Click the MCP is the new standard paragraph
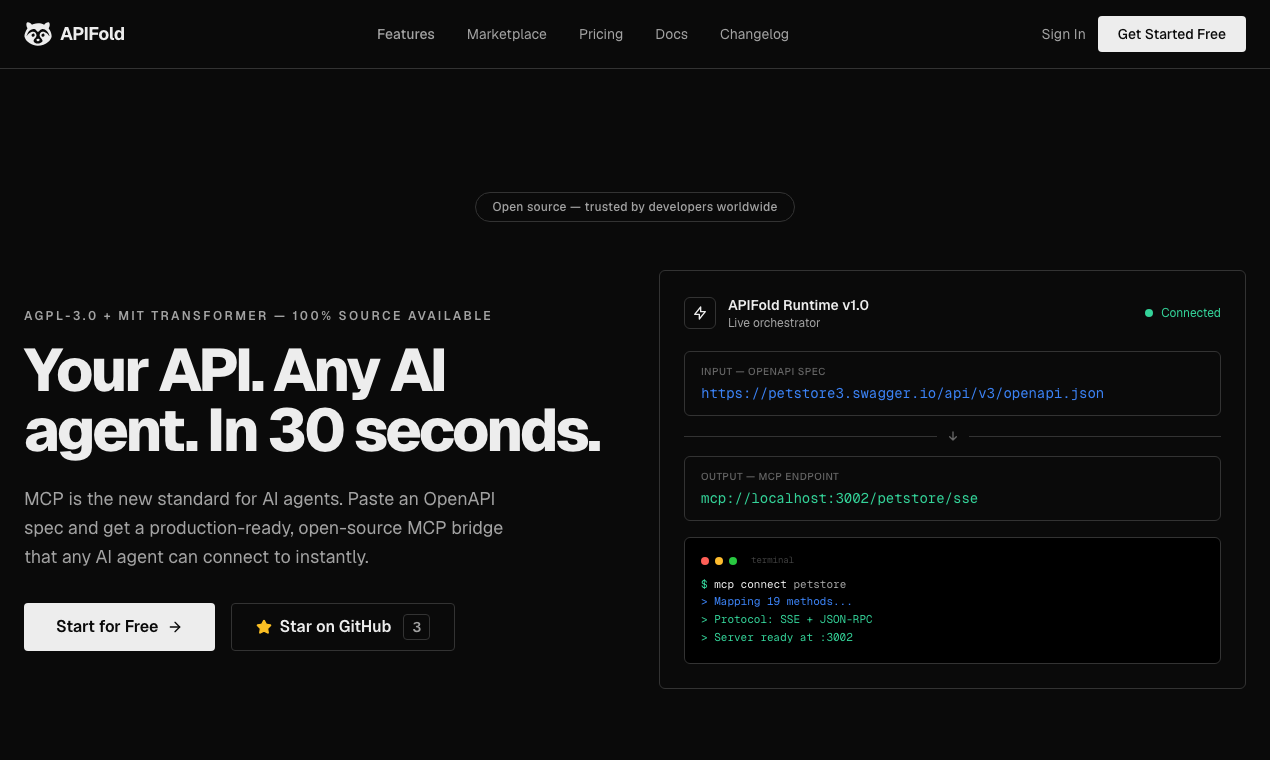The height and width of the screenshot is (760, 1270). [264, 527]
